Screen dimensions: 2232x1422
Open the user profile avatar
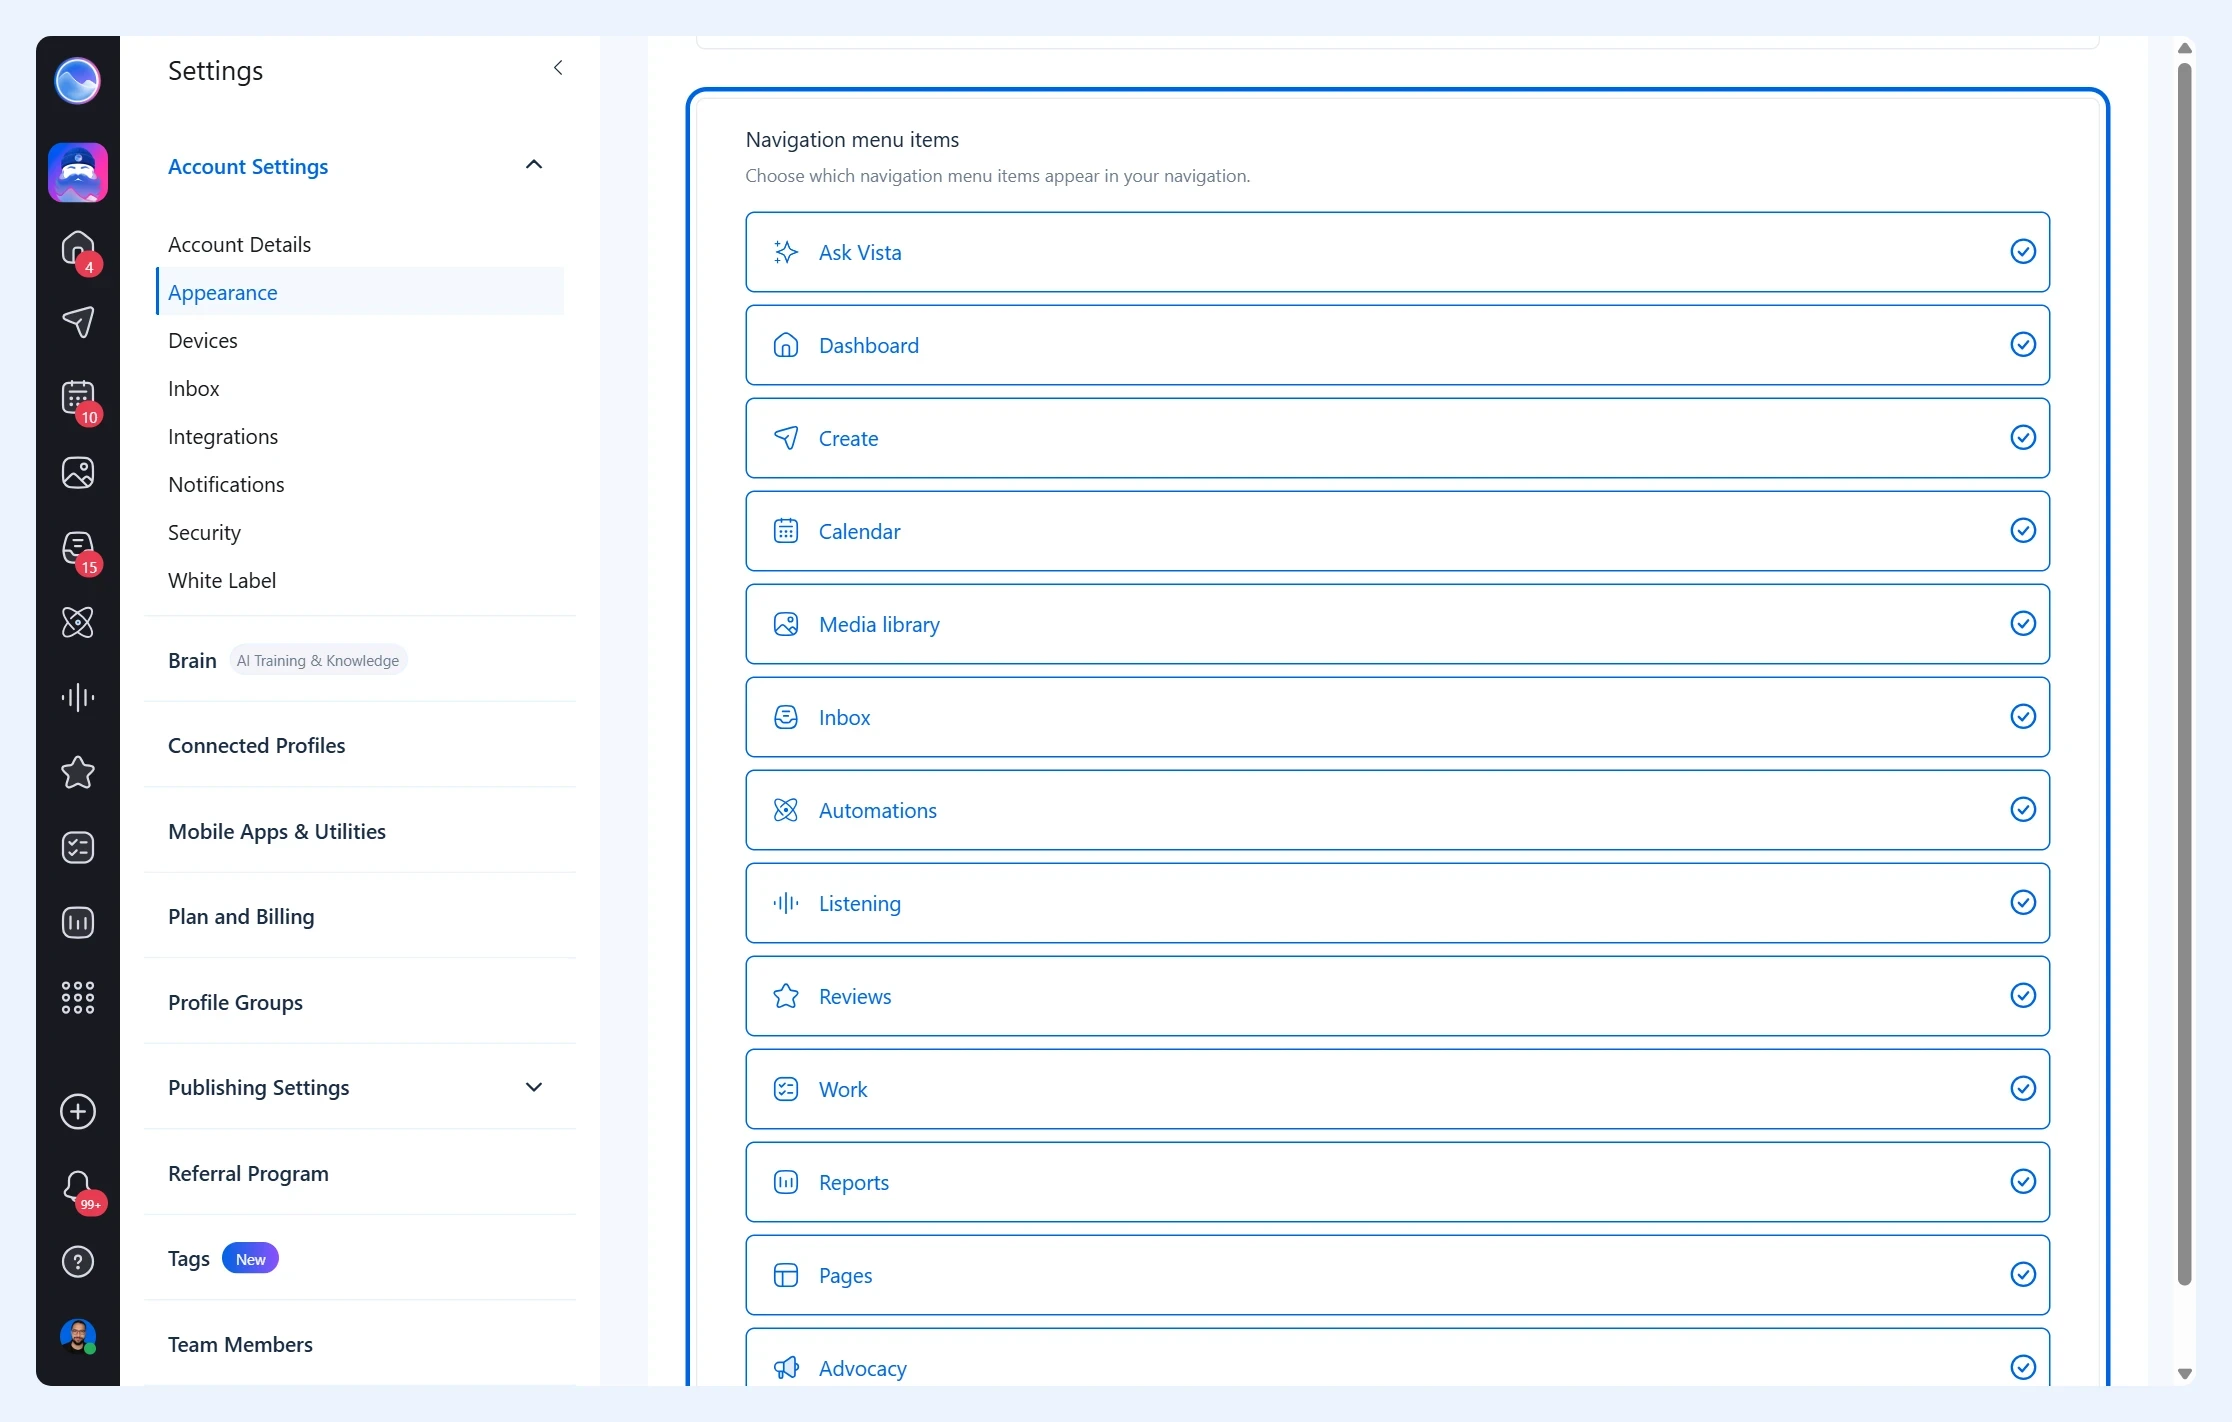pyautogui.click(x=78, y=1336)
